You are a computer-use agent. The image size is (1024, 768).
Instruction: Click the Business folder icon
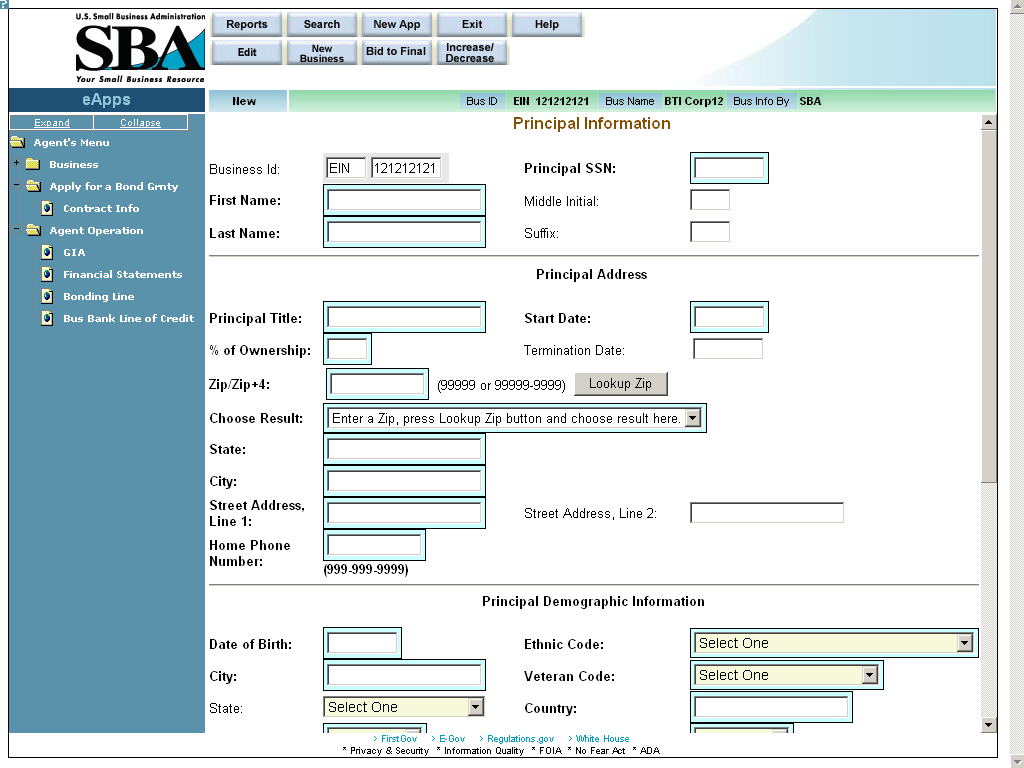pyautogui.click(x=32, y=164)
